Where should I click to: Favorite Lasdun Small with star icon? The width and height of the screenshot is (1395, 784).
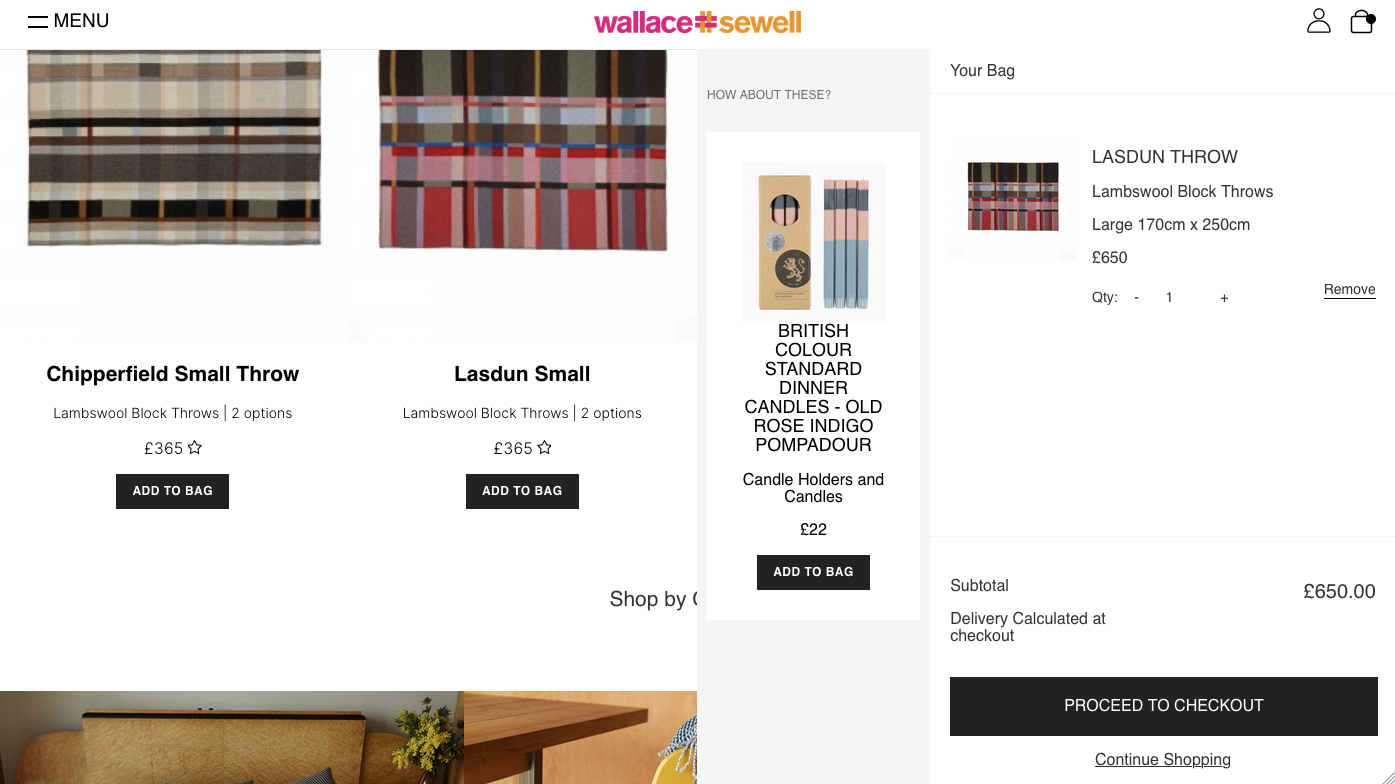pos(544,447)
